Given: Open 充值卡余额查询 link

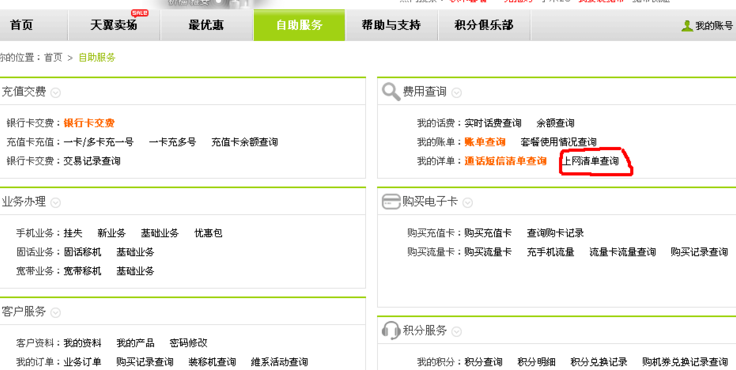Looking at the screenshot, I should tap(245, 142).
